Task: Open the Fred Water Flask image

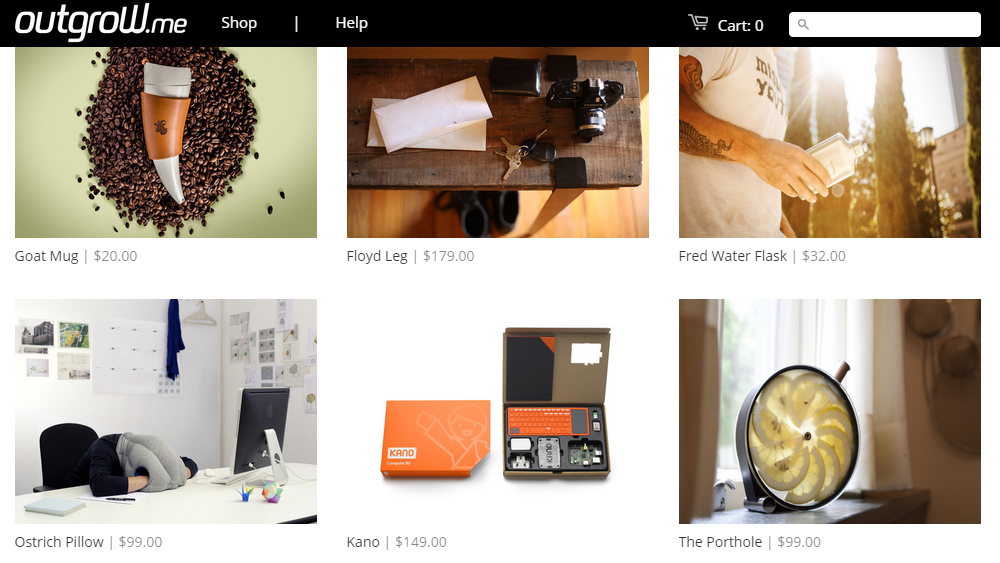Action: 830,142
